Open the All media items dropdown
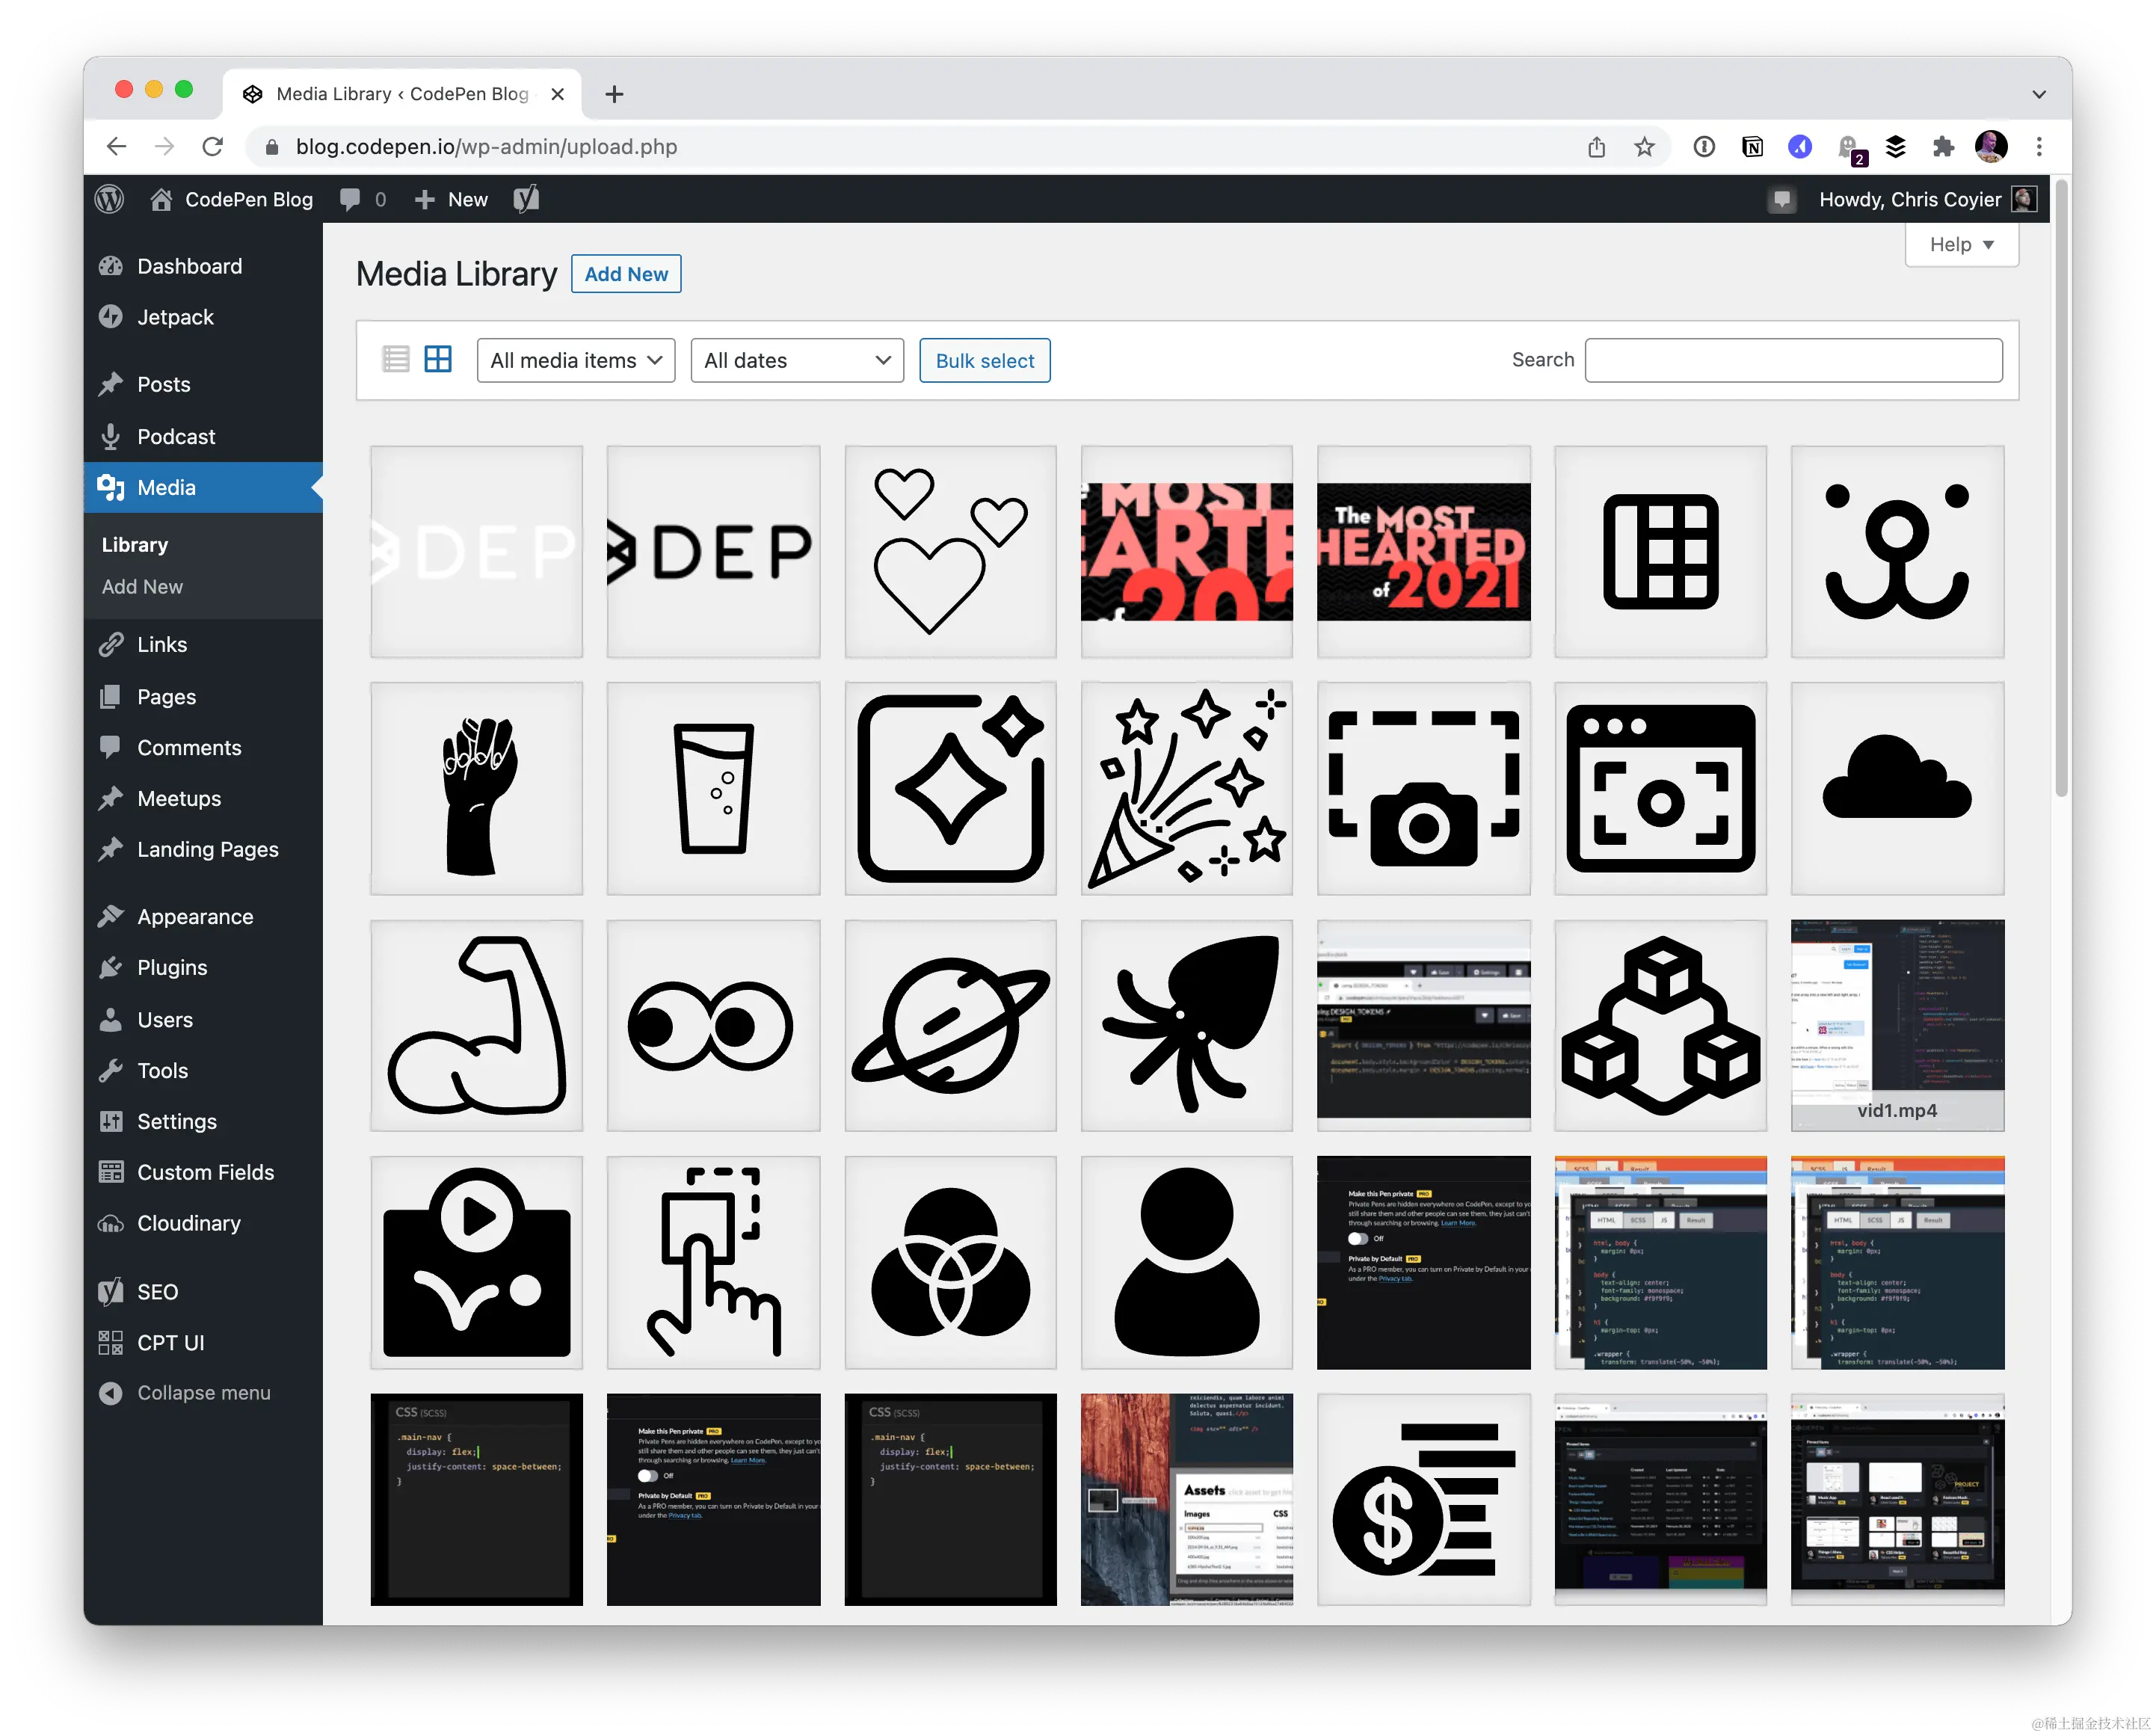 coord(576,360)
